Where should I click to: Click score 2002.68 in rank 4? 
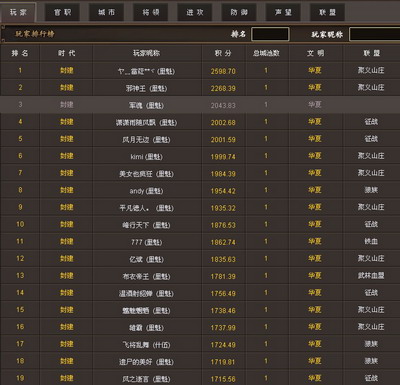click(223, 122)
